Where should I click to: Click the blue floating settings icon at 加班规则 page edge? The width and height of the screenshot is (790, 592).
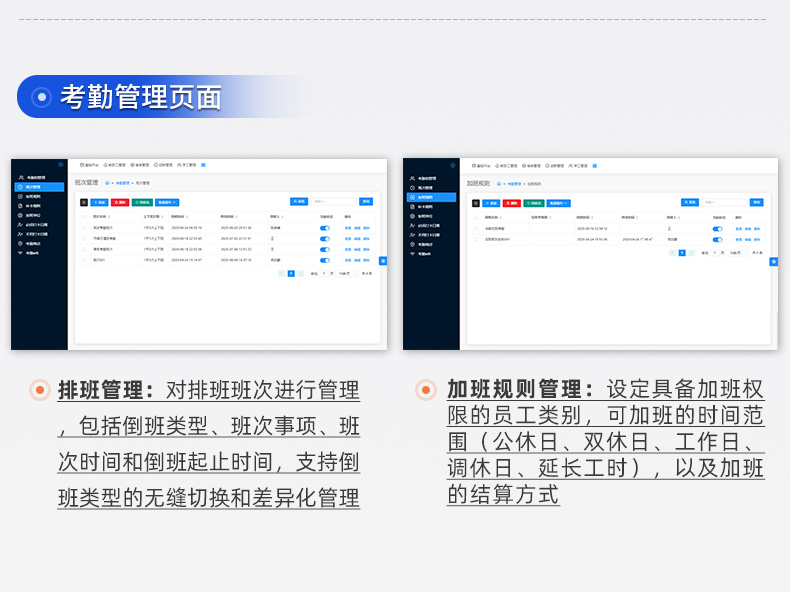click(774, 261)
